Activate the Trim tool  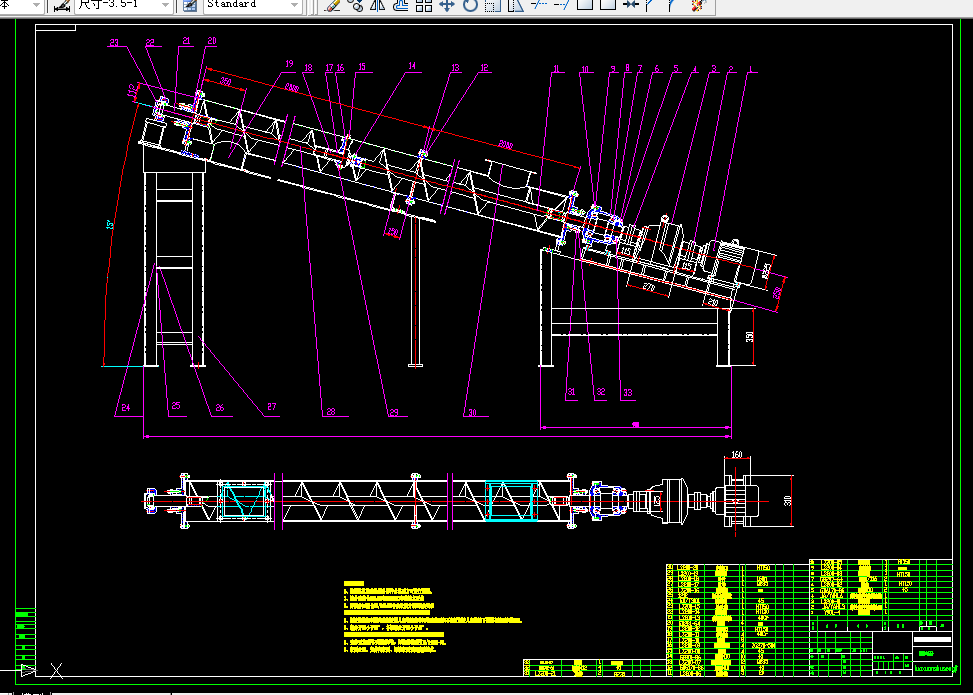[539, 6]
